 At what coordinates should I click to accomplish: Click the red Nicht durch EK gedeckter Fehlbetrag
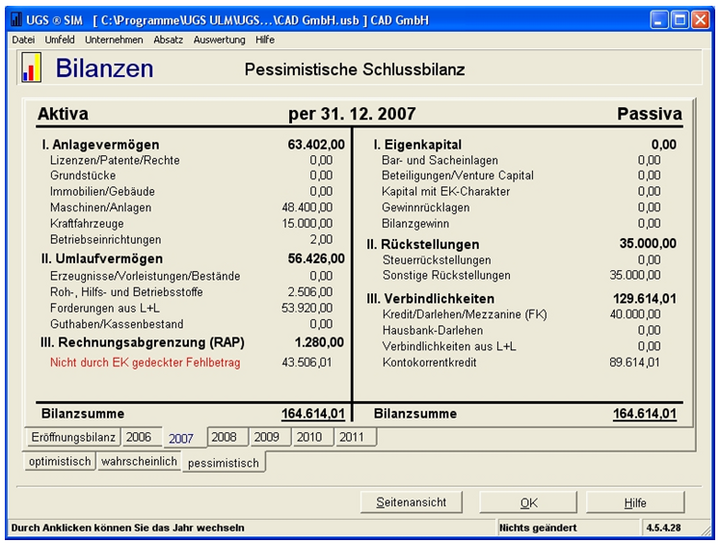point(145,363)
